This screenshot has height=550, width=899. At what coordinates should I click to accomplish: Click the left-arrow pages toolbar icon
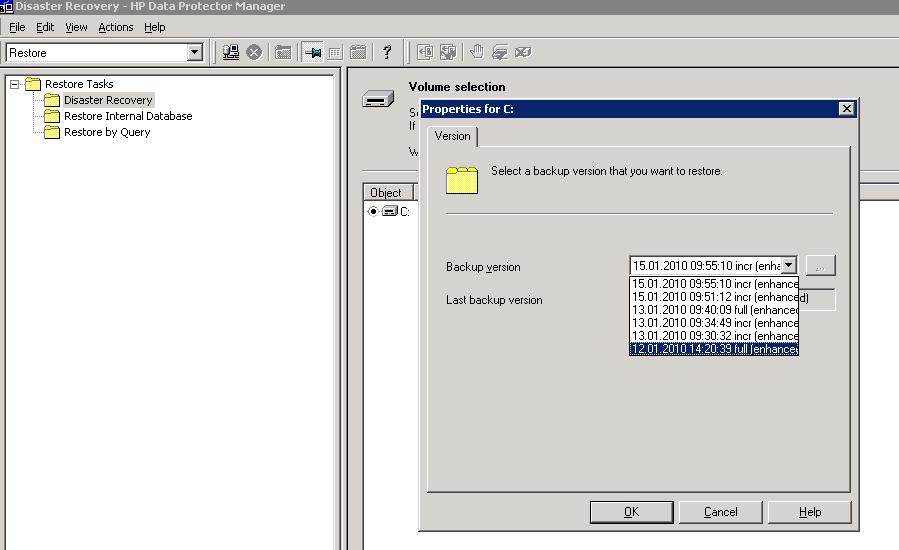click(x=425, y=52)
